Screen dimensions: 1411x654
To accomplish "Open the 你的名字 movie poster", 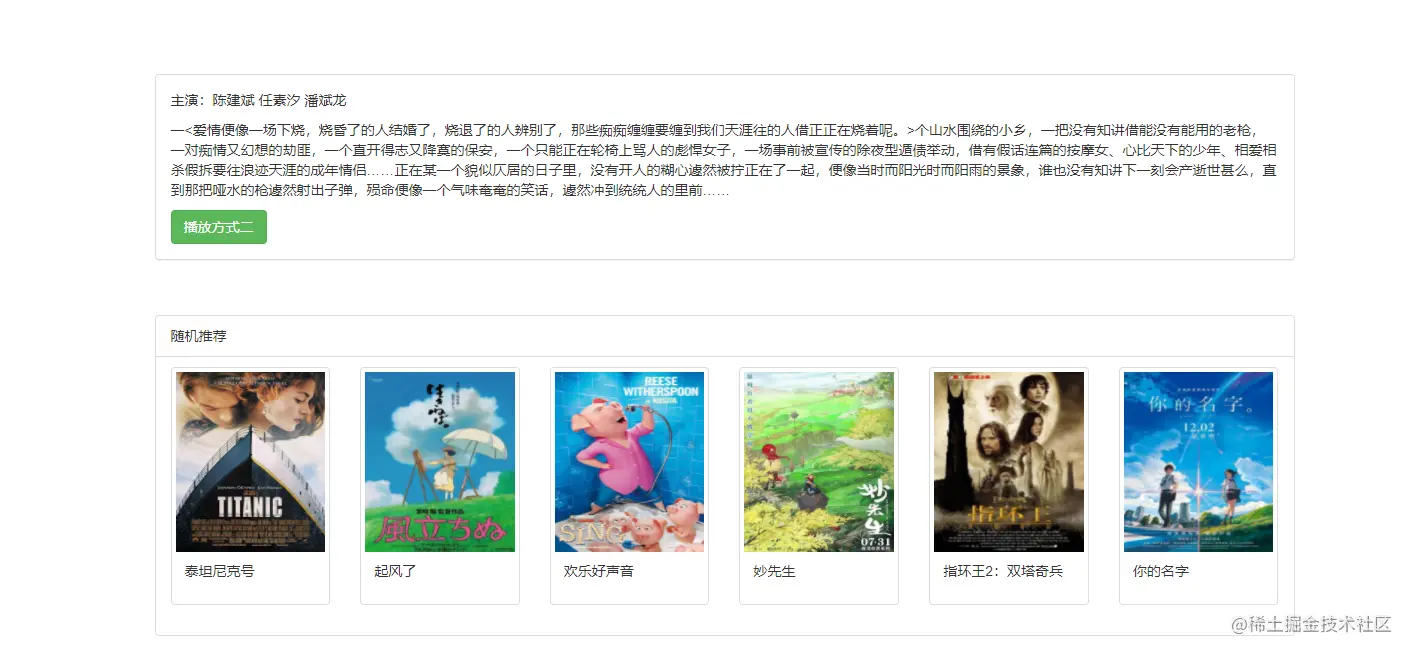I will (x=1198, y=462).
